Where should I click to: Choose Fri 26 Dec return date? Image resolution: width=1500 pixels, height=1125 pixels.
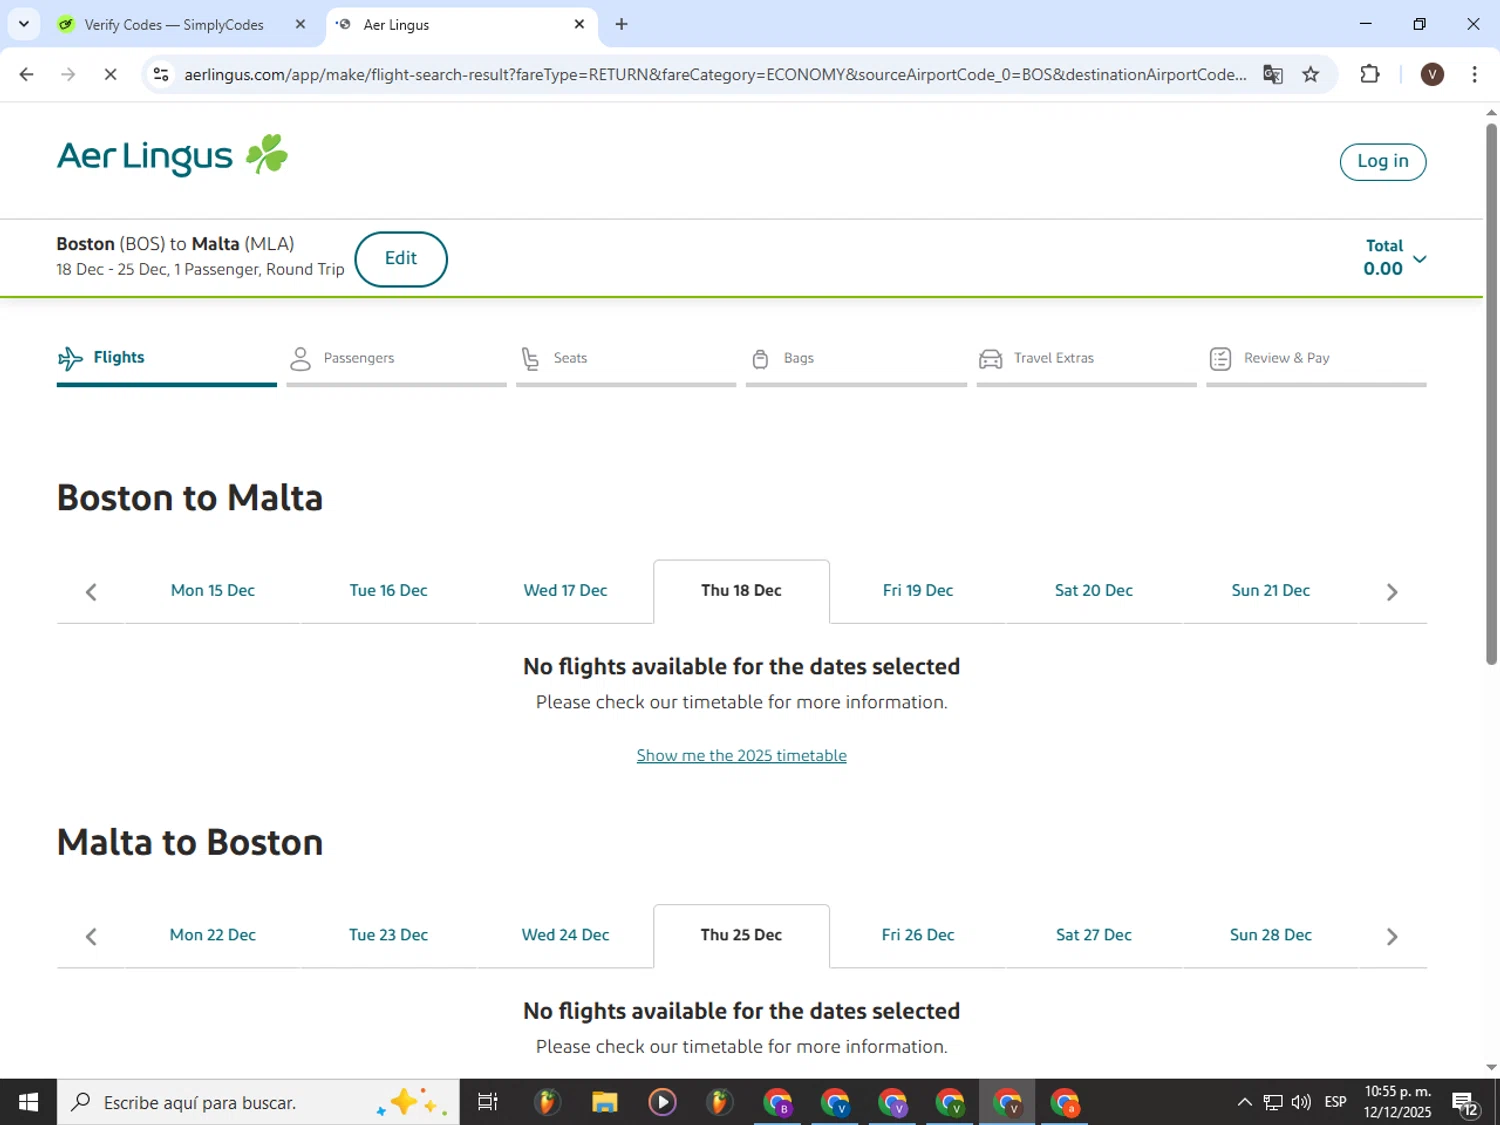[918, 935]
